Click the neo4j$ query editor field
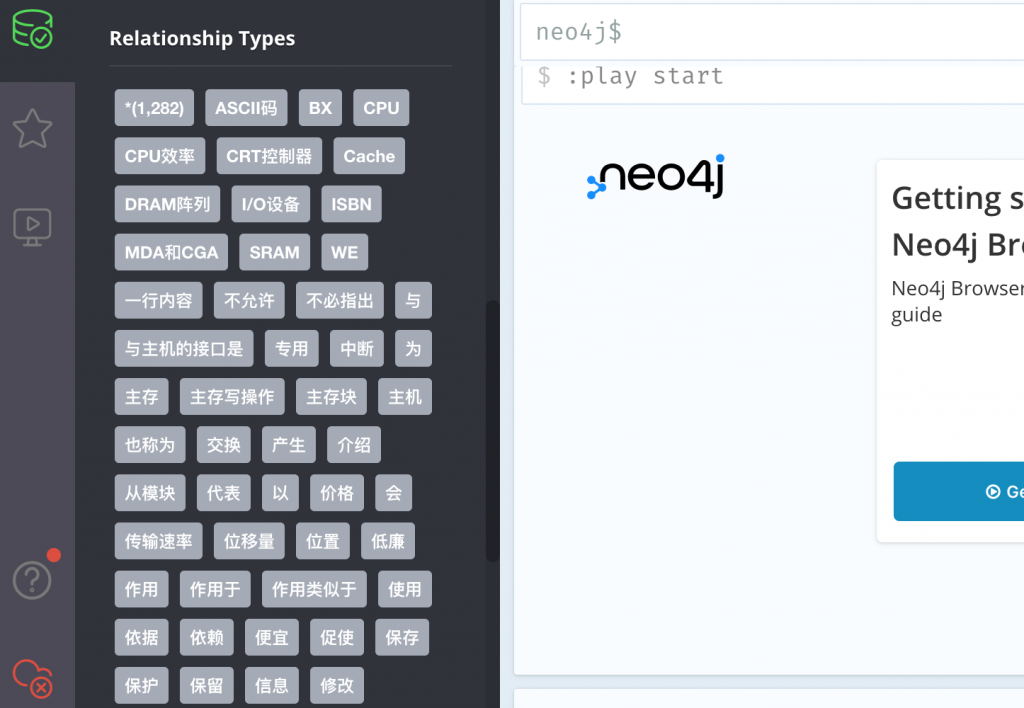The width and height of the screenshot is (1024, 708). click(x=772, y=32)
